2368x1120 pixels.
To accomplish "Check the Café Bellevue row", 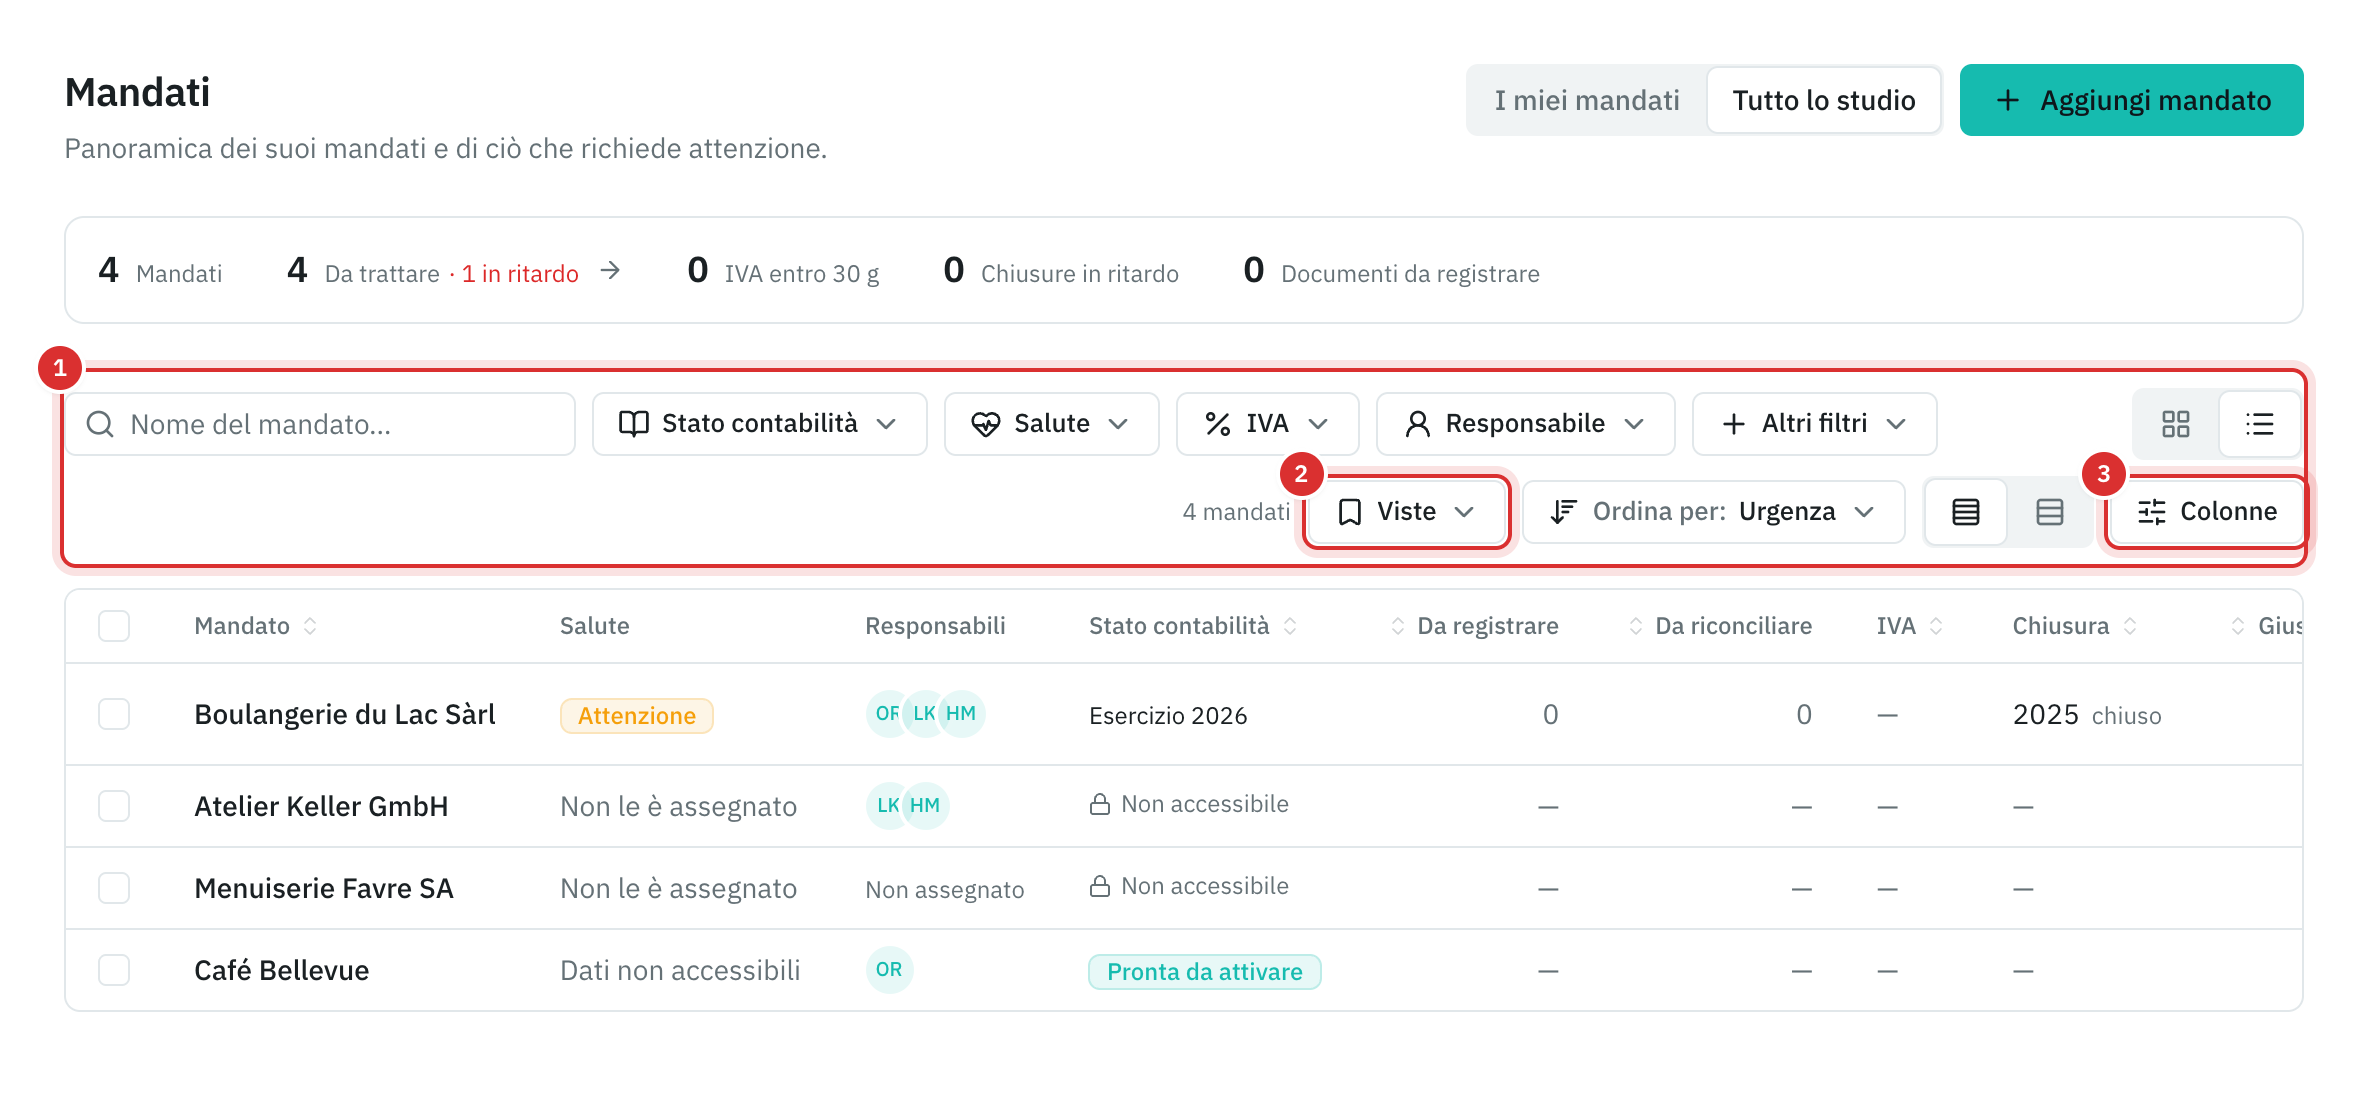I will (114, 970).
